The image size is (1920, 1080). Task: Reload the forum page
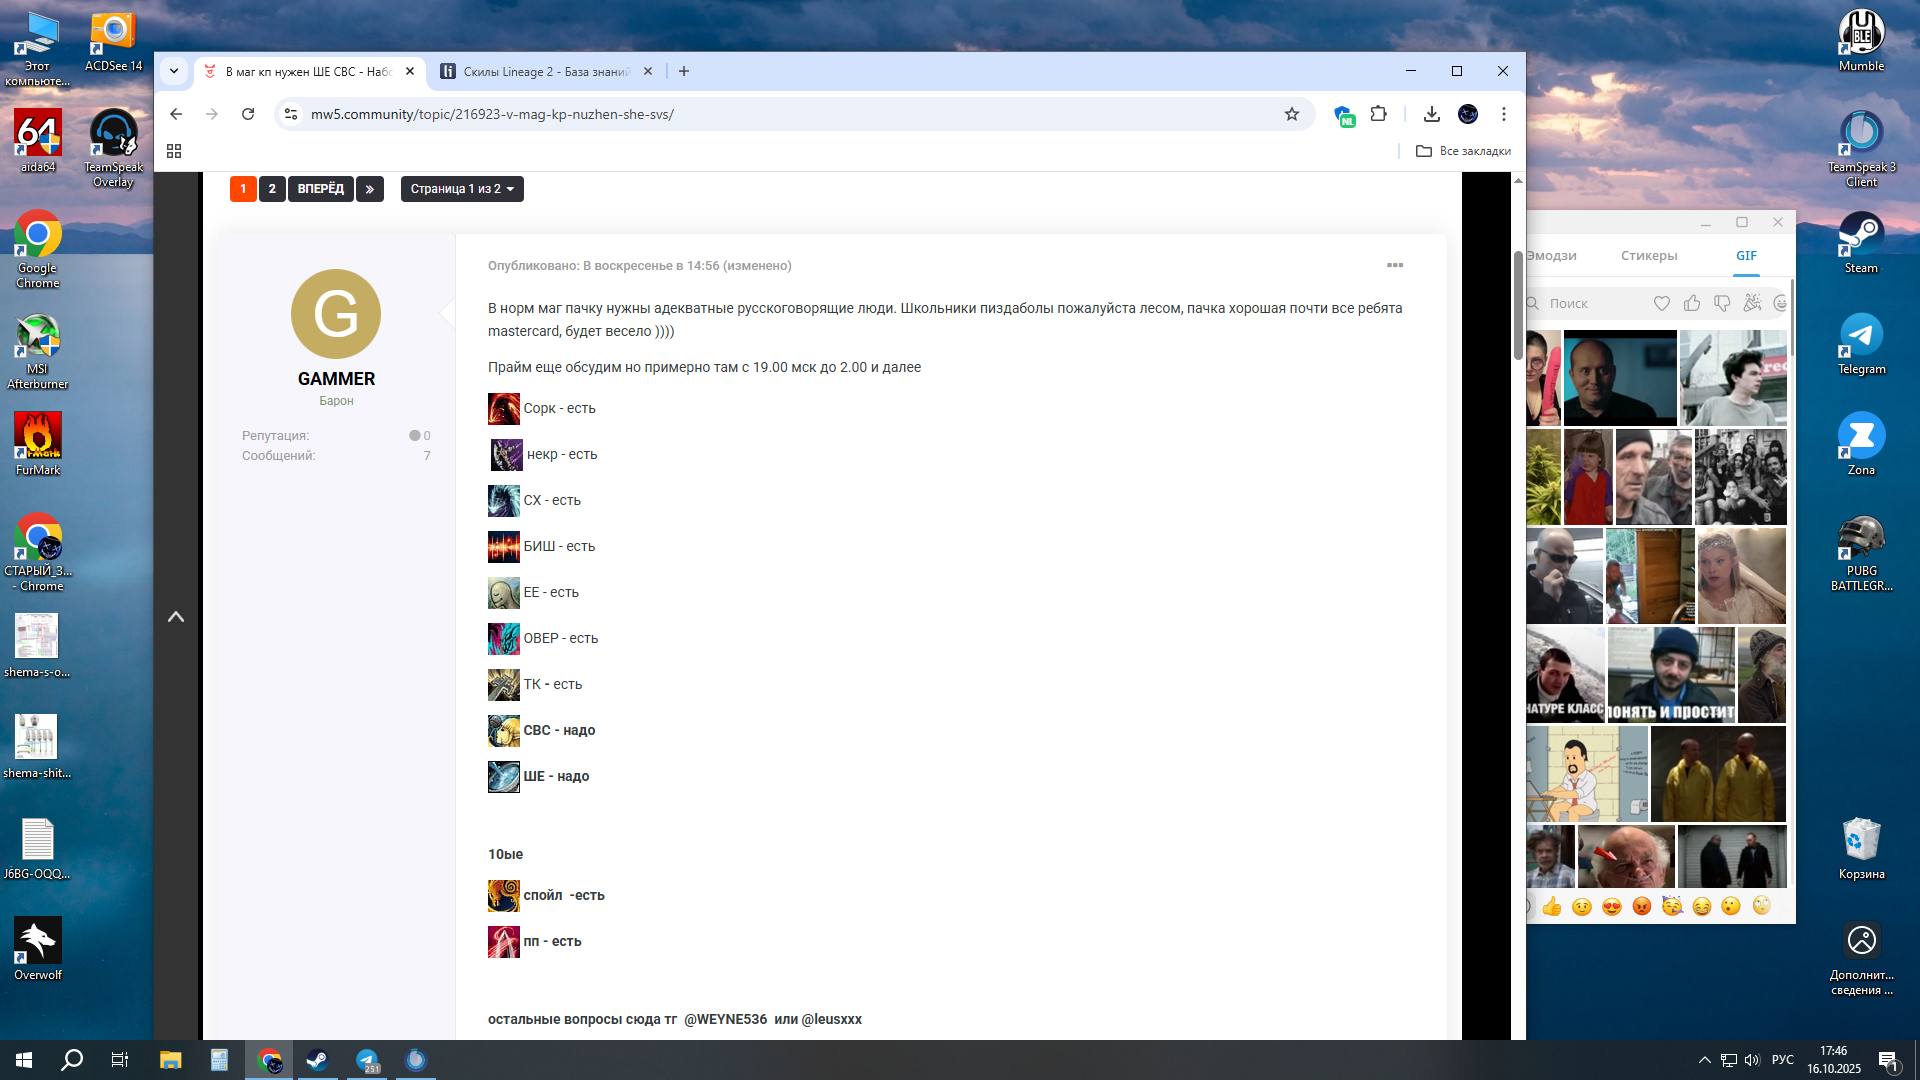point(248,114)
